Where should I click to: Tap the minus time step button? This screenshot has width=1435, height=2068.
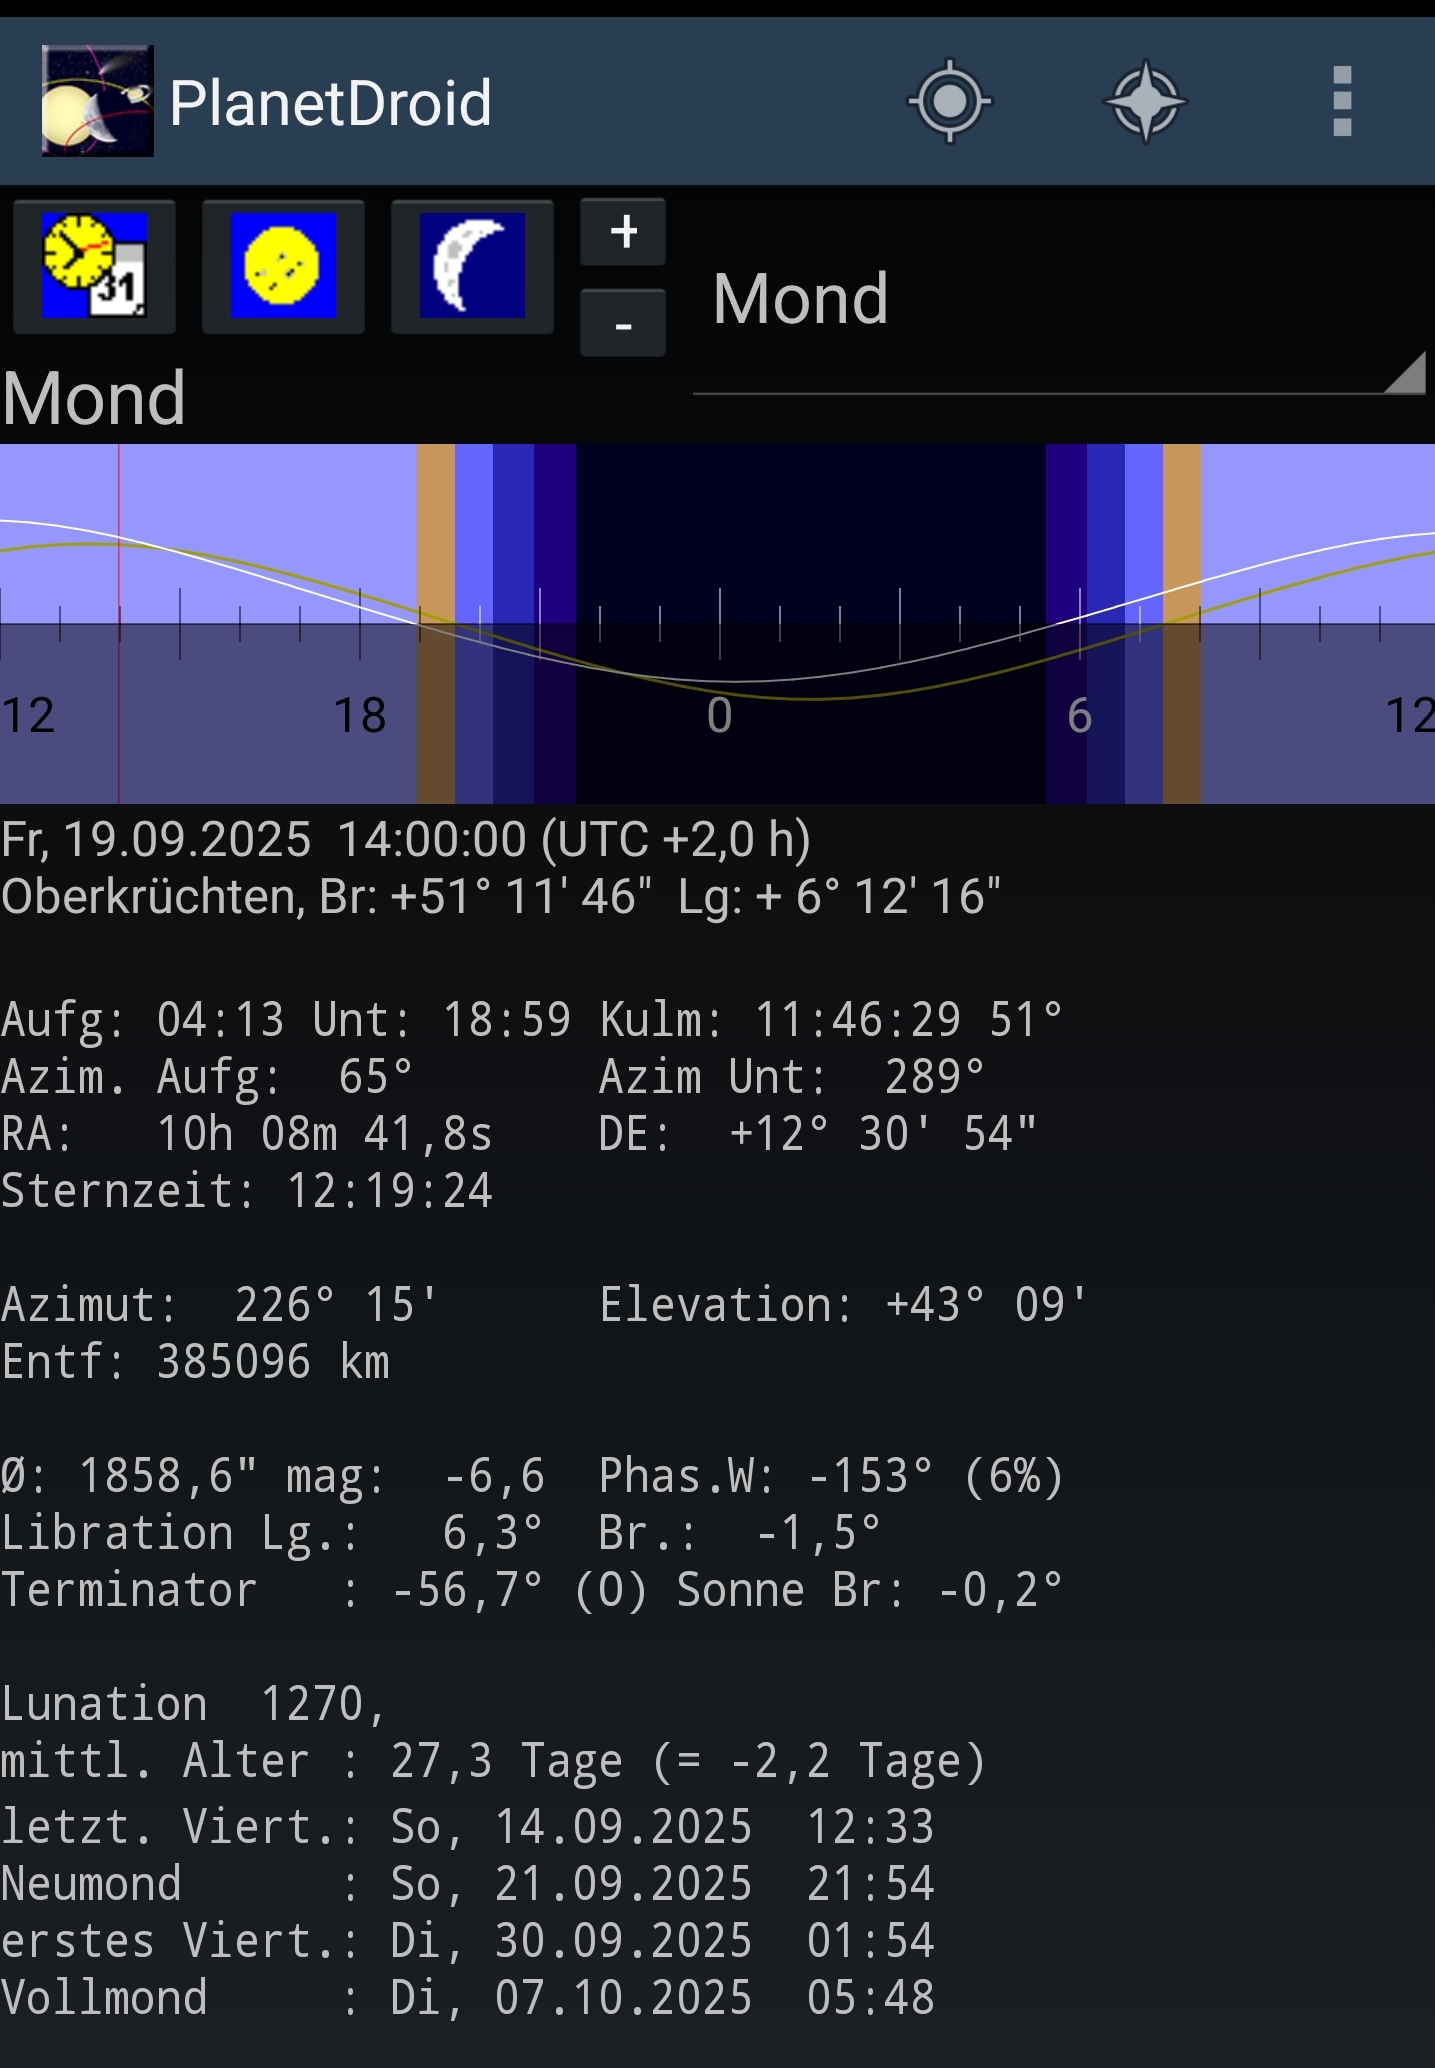623,323
